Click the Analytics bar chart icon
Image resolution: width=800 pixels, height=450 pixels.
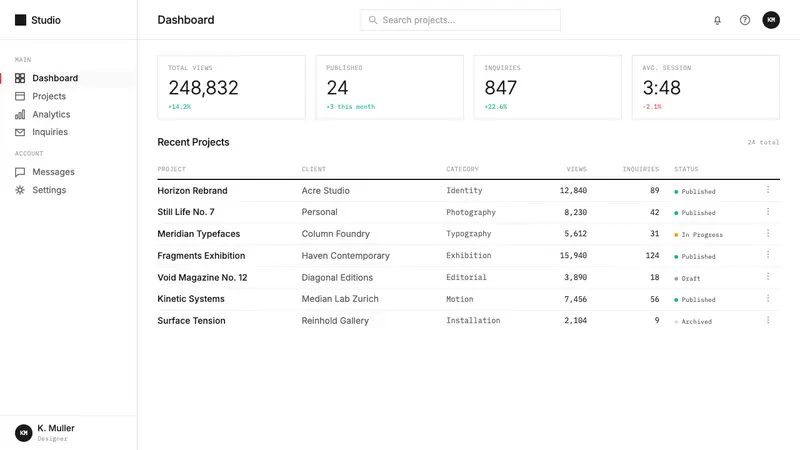(20, 114)
